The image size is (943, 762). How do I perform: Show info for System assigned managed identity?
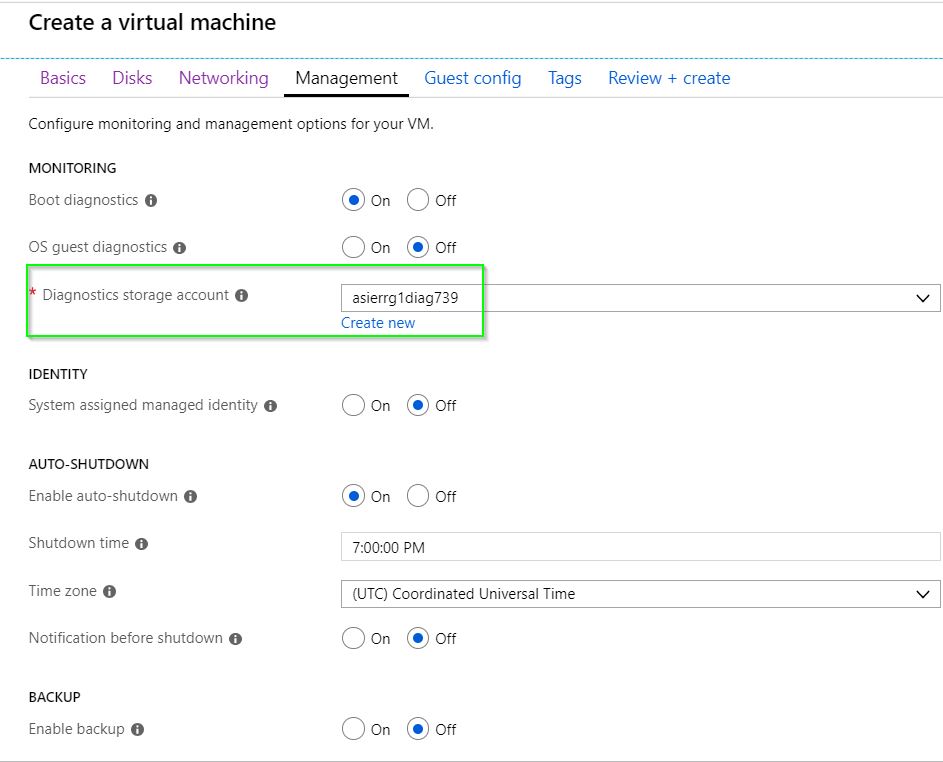[x=271, y=406]
